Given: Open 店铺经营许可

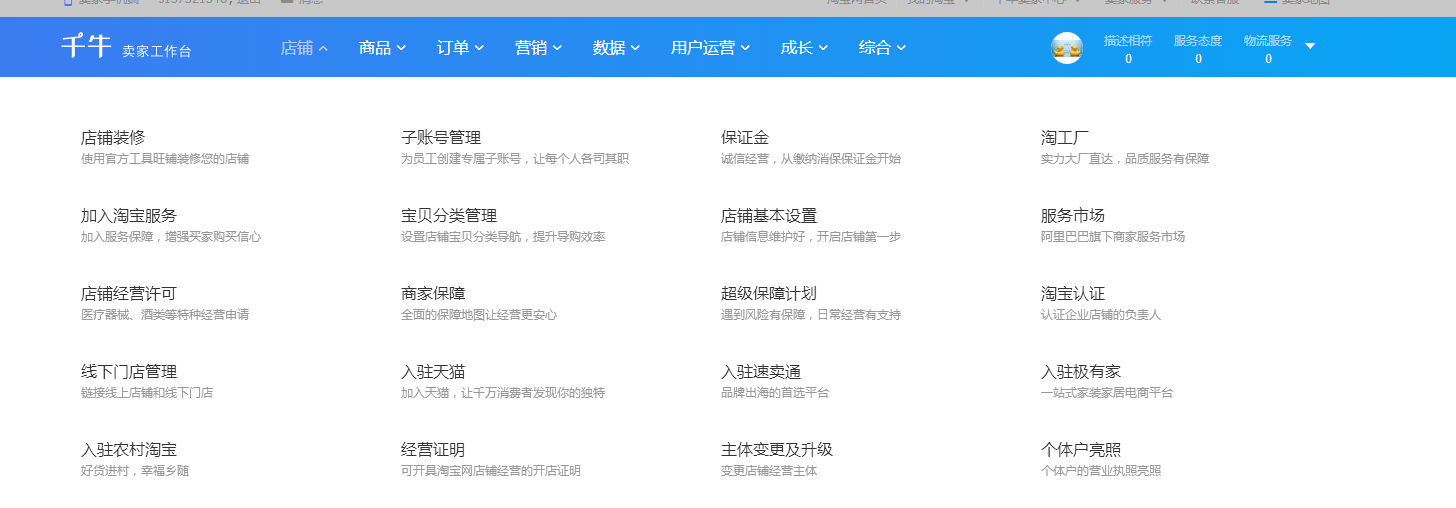Looking at the screenshot, I should (x=129, y=293).
